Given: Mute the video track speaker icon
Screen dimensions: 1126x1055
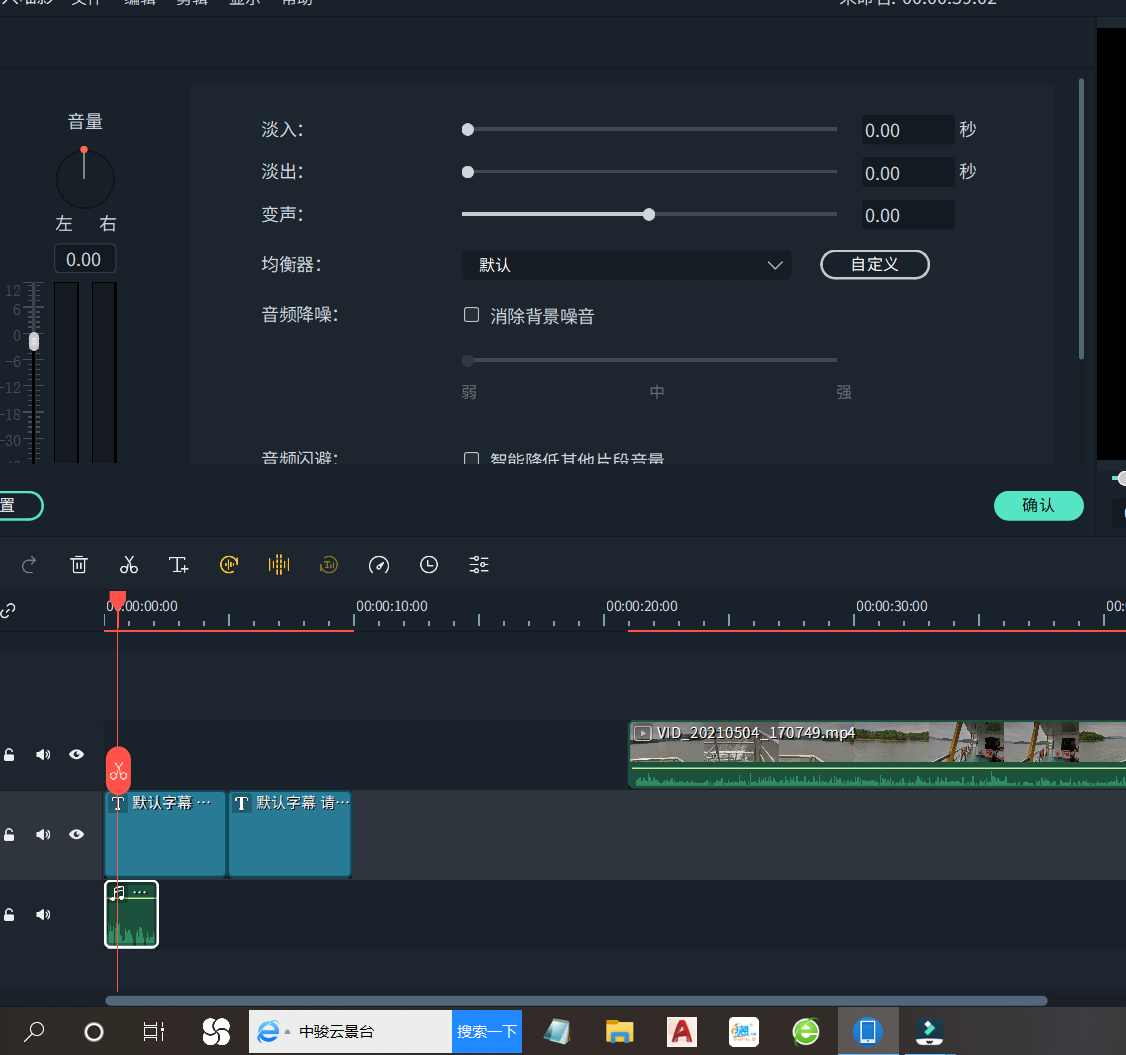Looking at the screenshot, I should [x=43, y=755].
